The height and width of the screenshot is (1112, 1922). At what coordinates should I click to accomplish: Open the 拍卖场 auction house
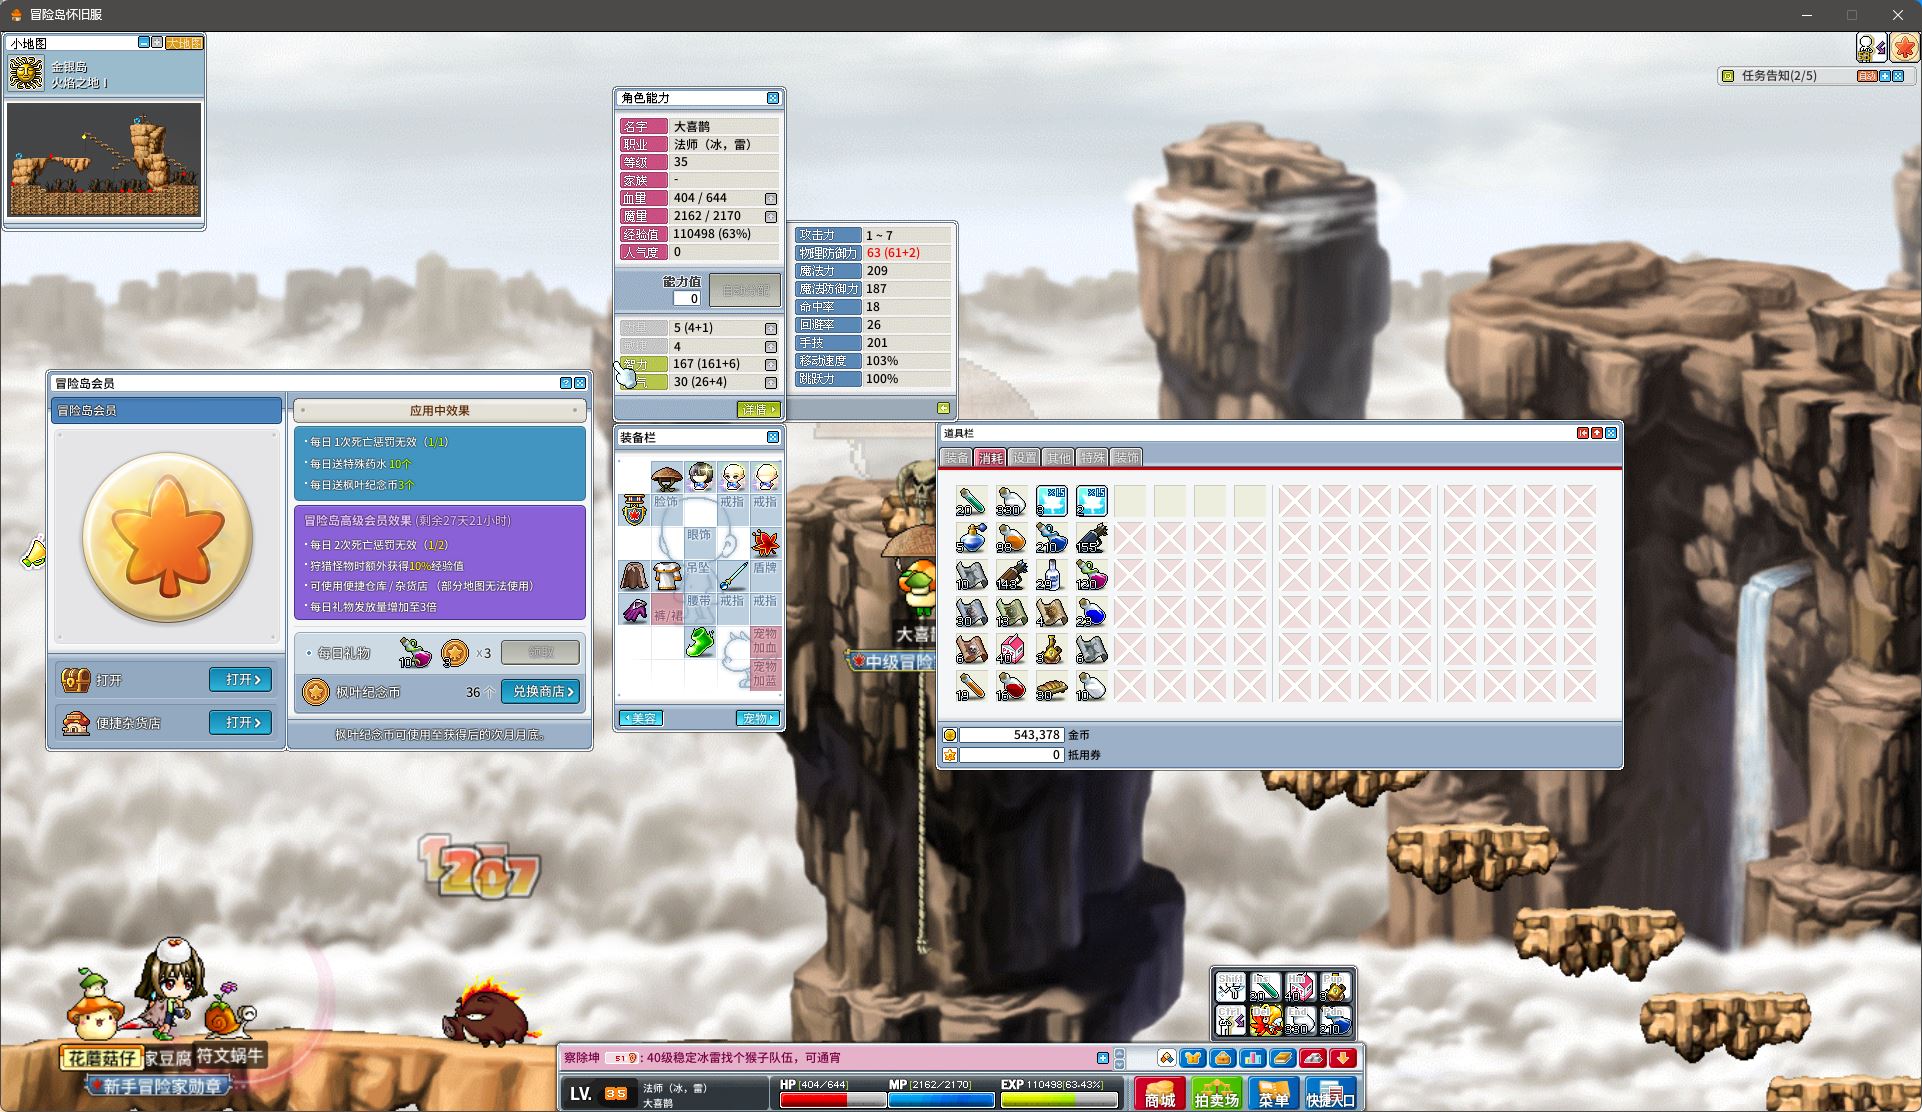click(1217, 1093)
